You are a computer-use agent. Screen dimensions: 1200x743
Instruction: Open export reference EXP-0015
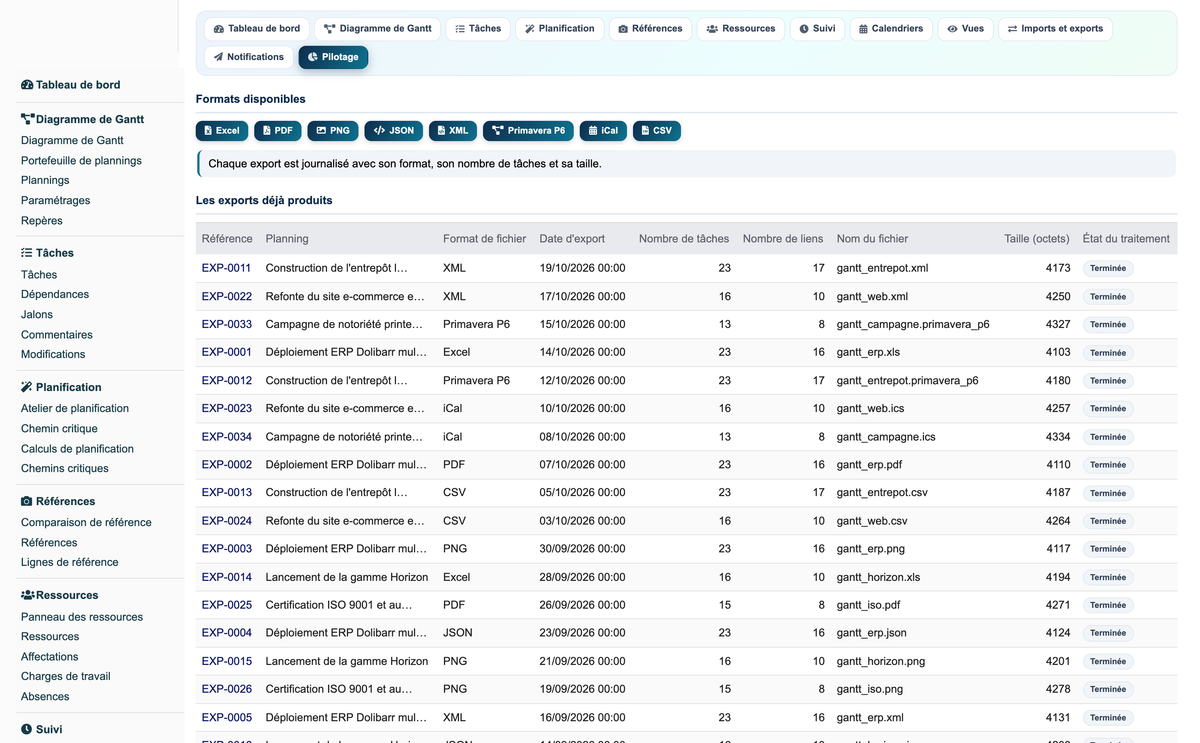point(227,661)
